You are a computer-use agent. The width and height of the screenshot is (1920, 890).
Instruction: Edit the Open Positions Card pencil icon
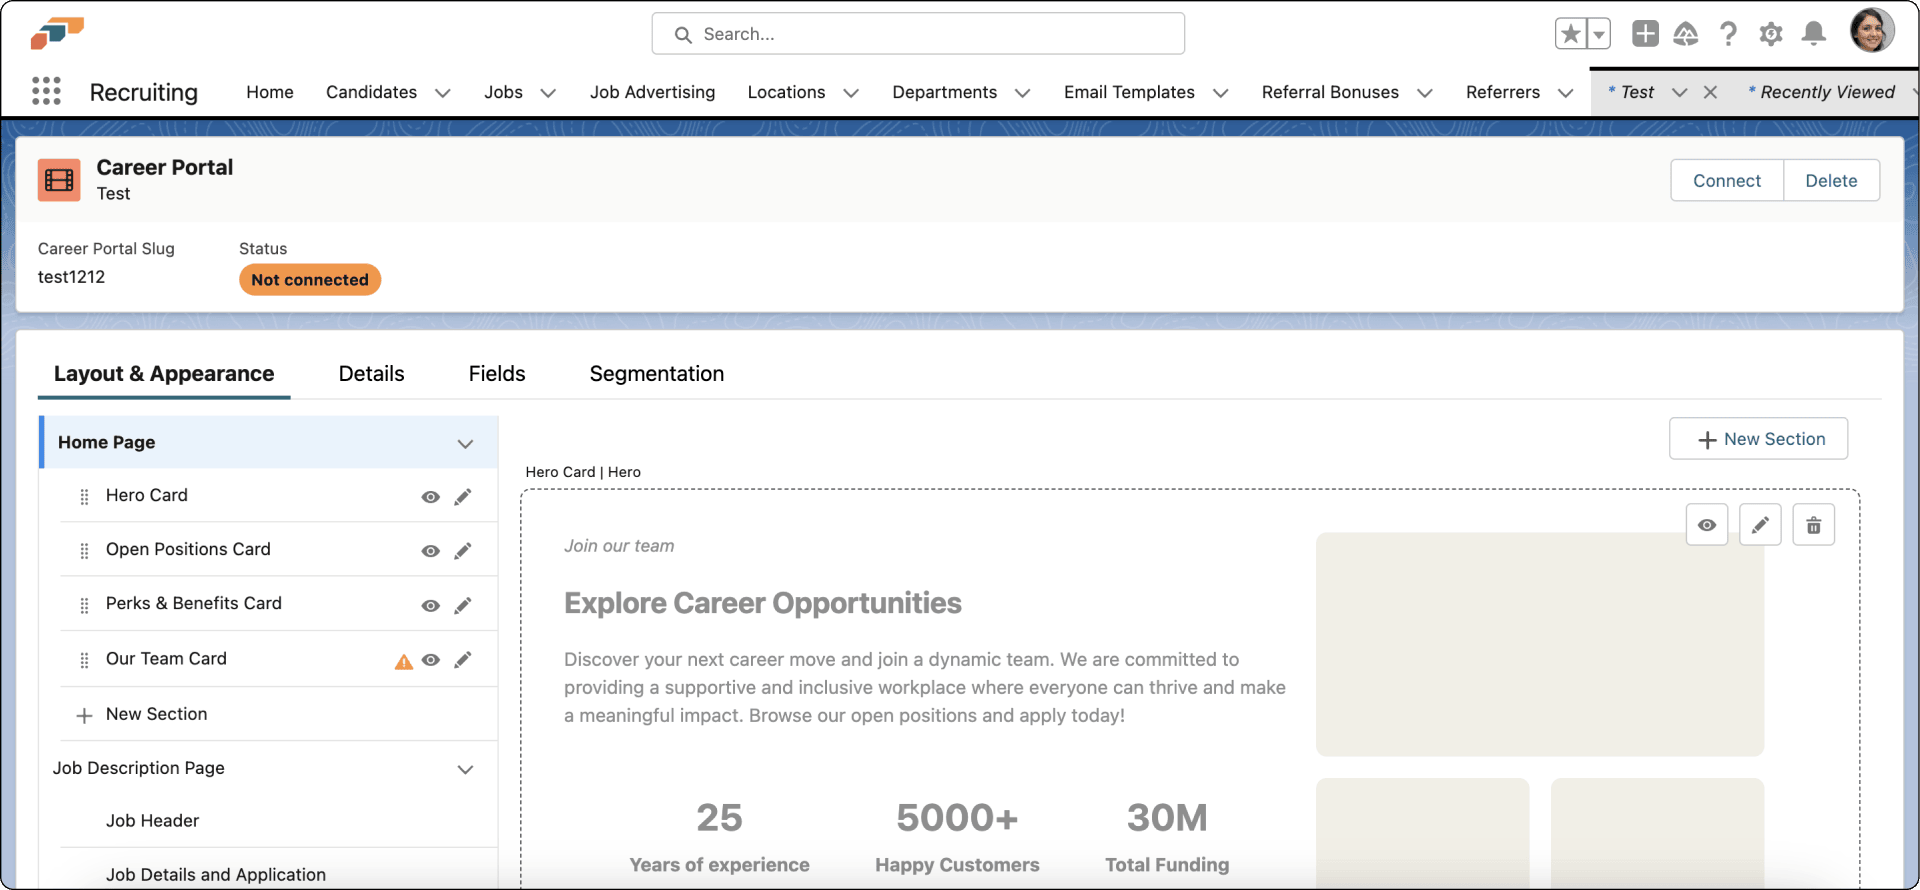[463, 551]
